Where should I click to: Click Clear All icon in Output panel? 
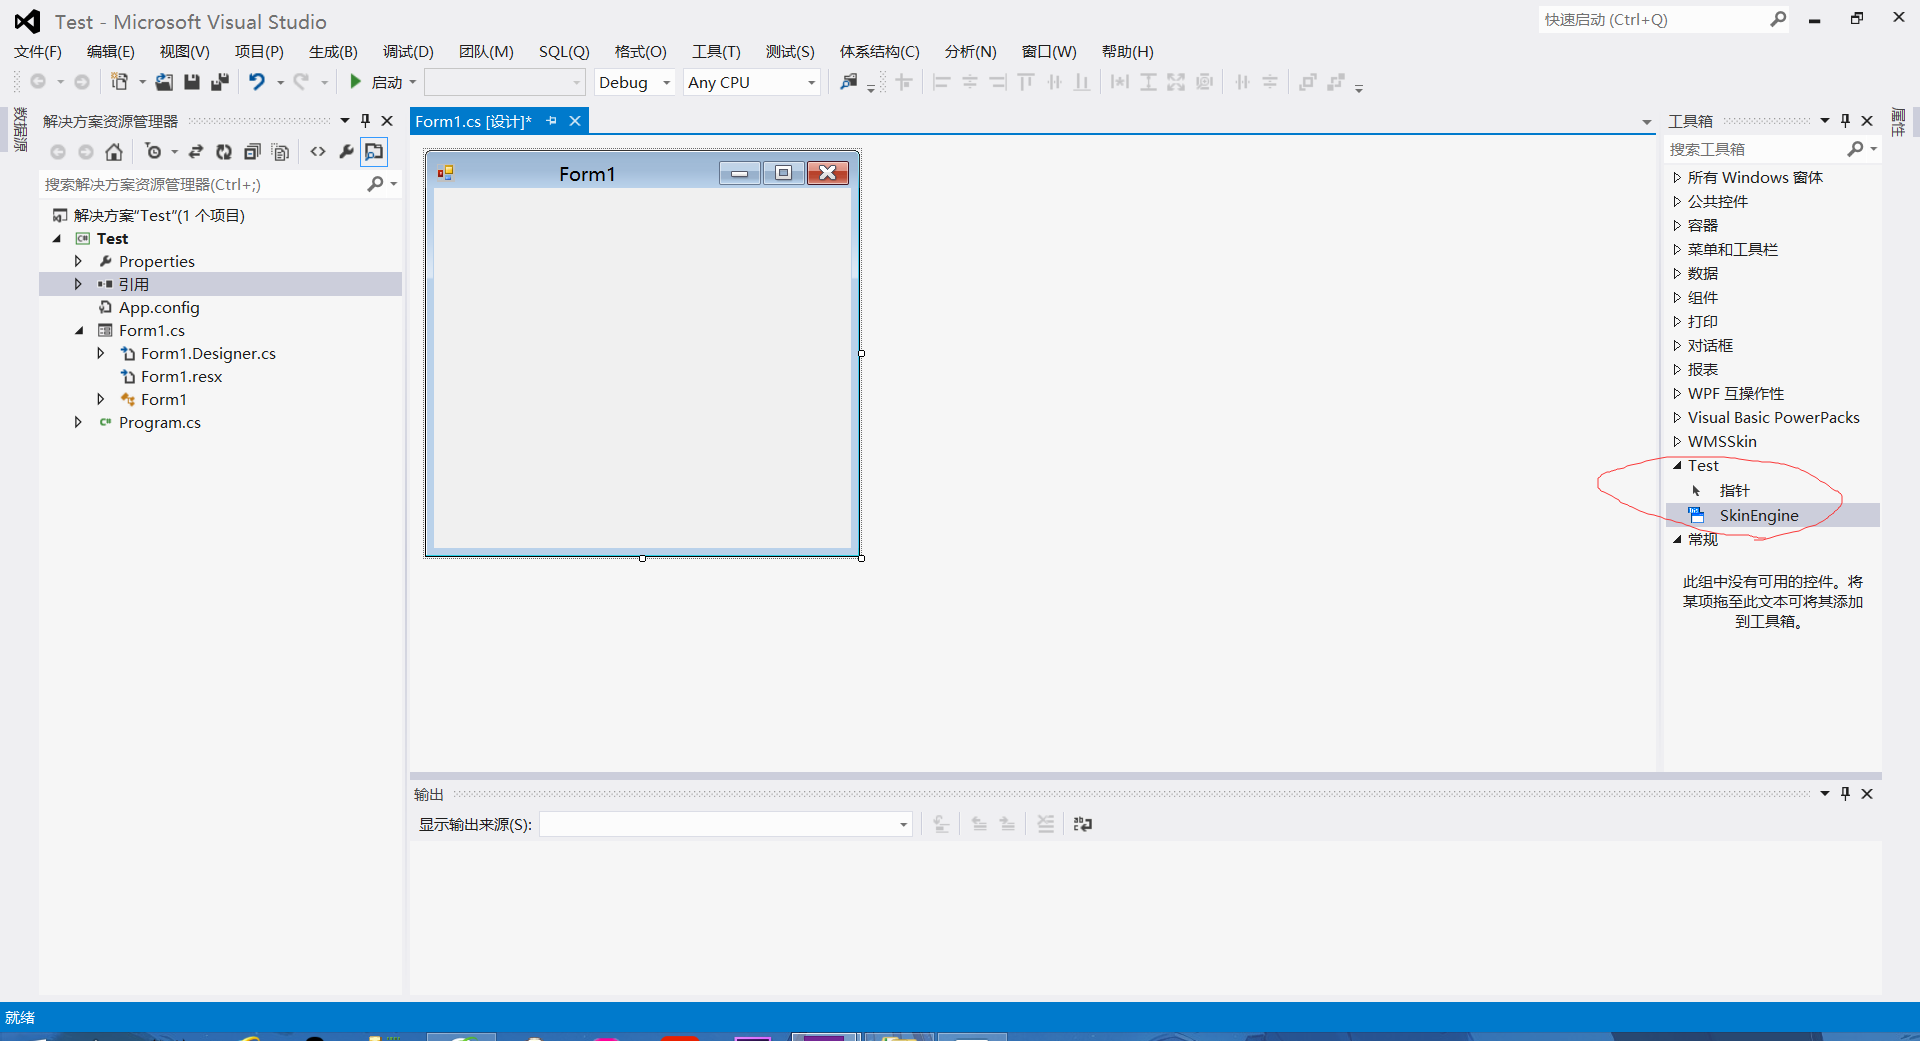pyautogui.click(x=1045, y=824)
